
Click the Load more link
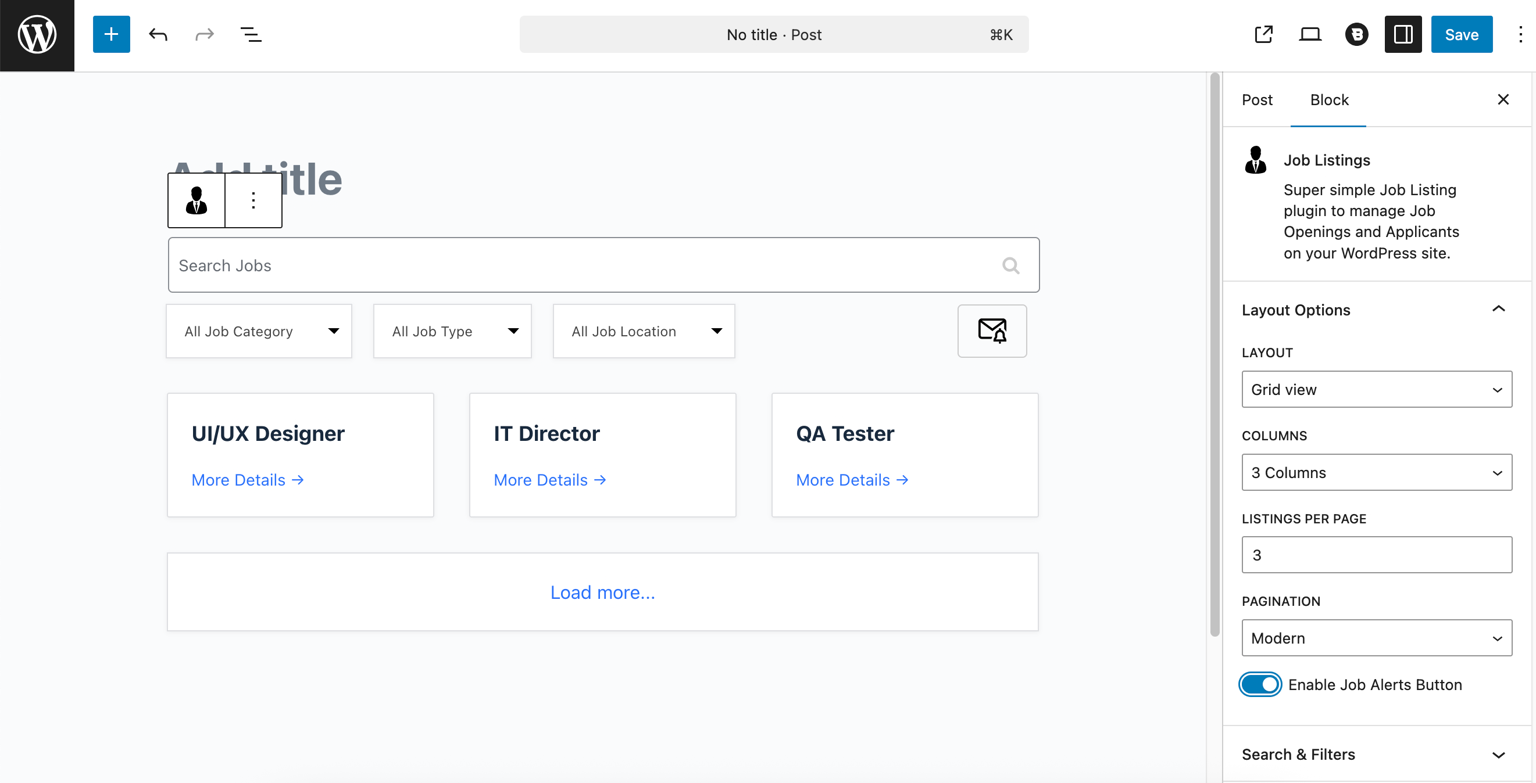602,593
